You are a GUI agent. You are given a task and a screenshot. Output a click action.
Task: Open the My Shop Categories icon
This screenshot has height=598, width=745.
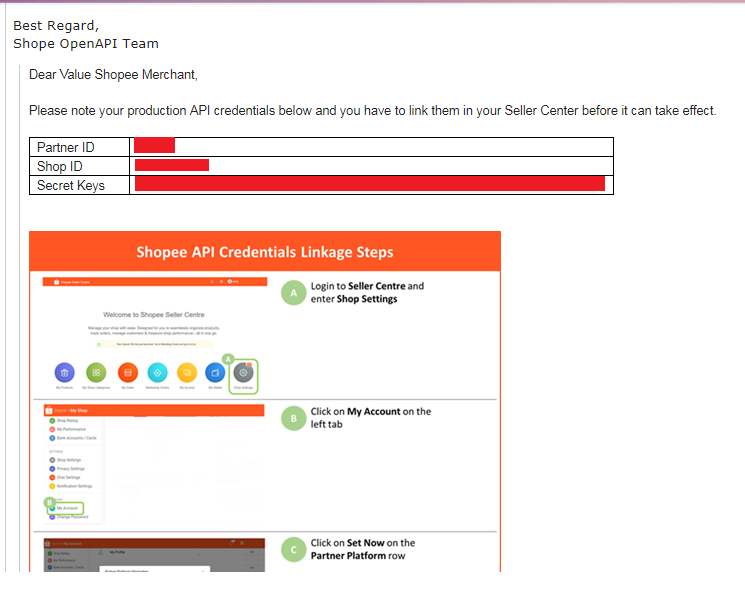click(96, 372)
